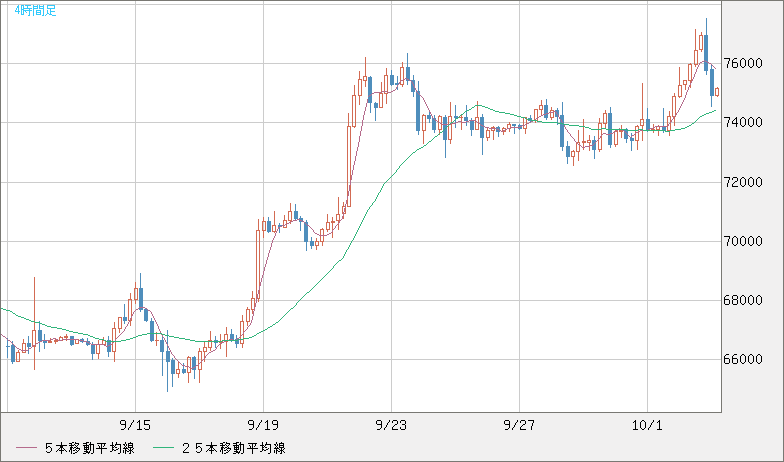Click the 68000 price axis label
Screen dimensions: 784x462
coord(744,300)
